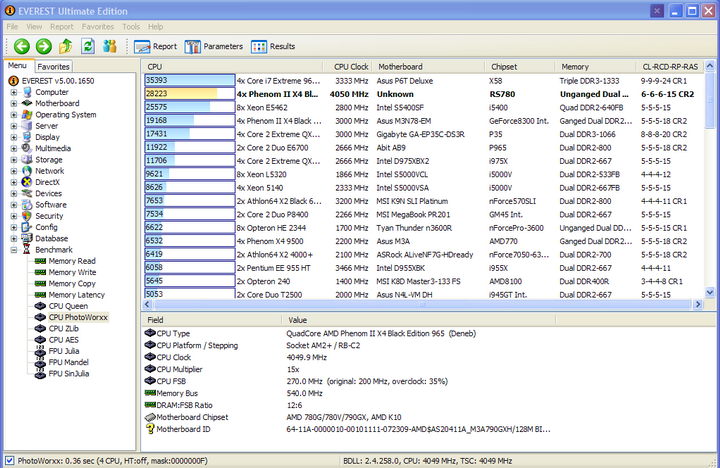Click the Security shield icon

coord(27,216)
